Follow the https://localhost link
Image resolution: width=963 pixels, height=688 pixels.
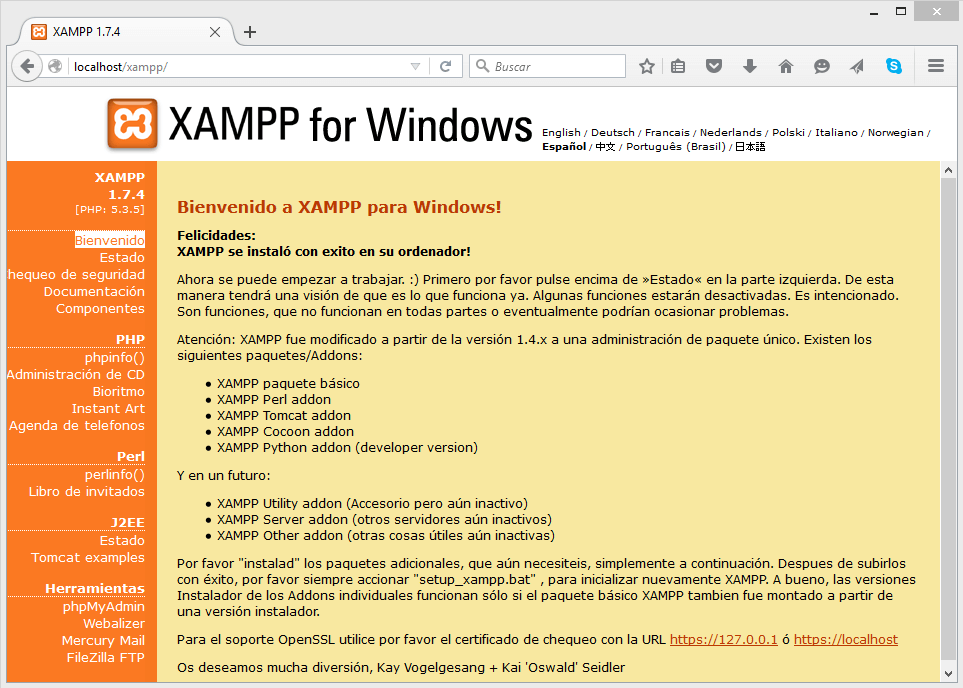click(846, 639)
